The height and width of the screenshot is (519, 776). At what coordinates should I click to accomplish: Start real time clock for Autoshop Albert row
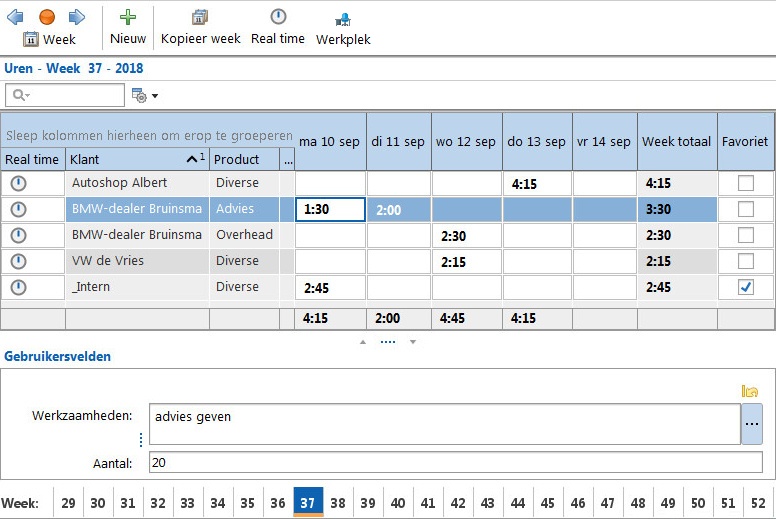[18, 183]
